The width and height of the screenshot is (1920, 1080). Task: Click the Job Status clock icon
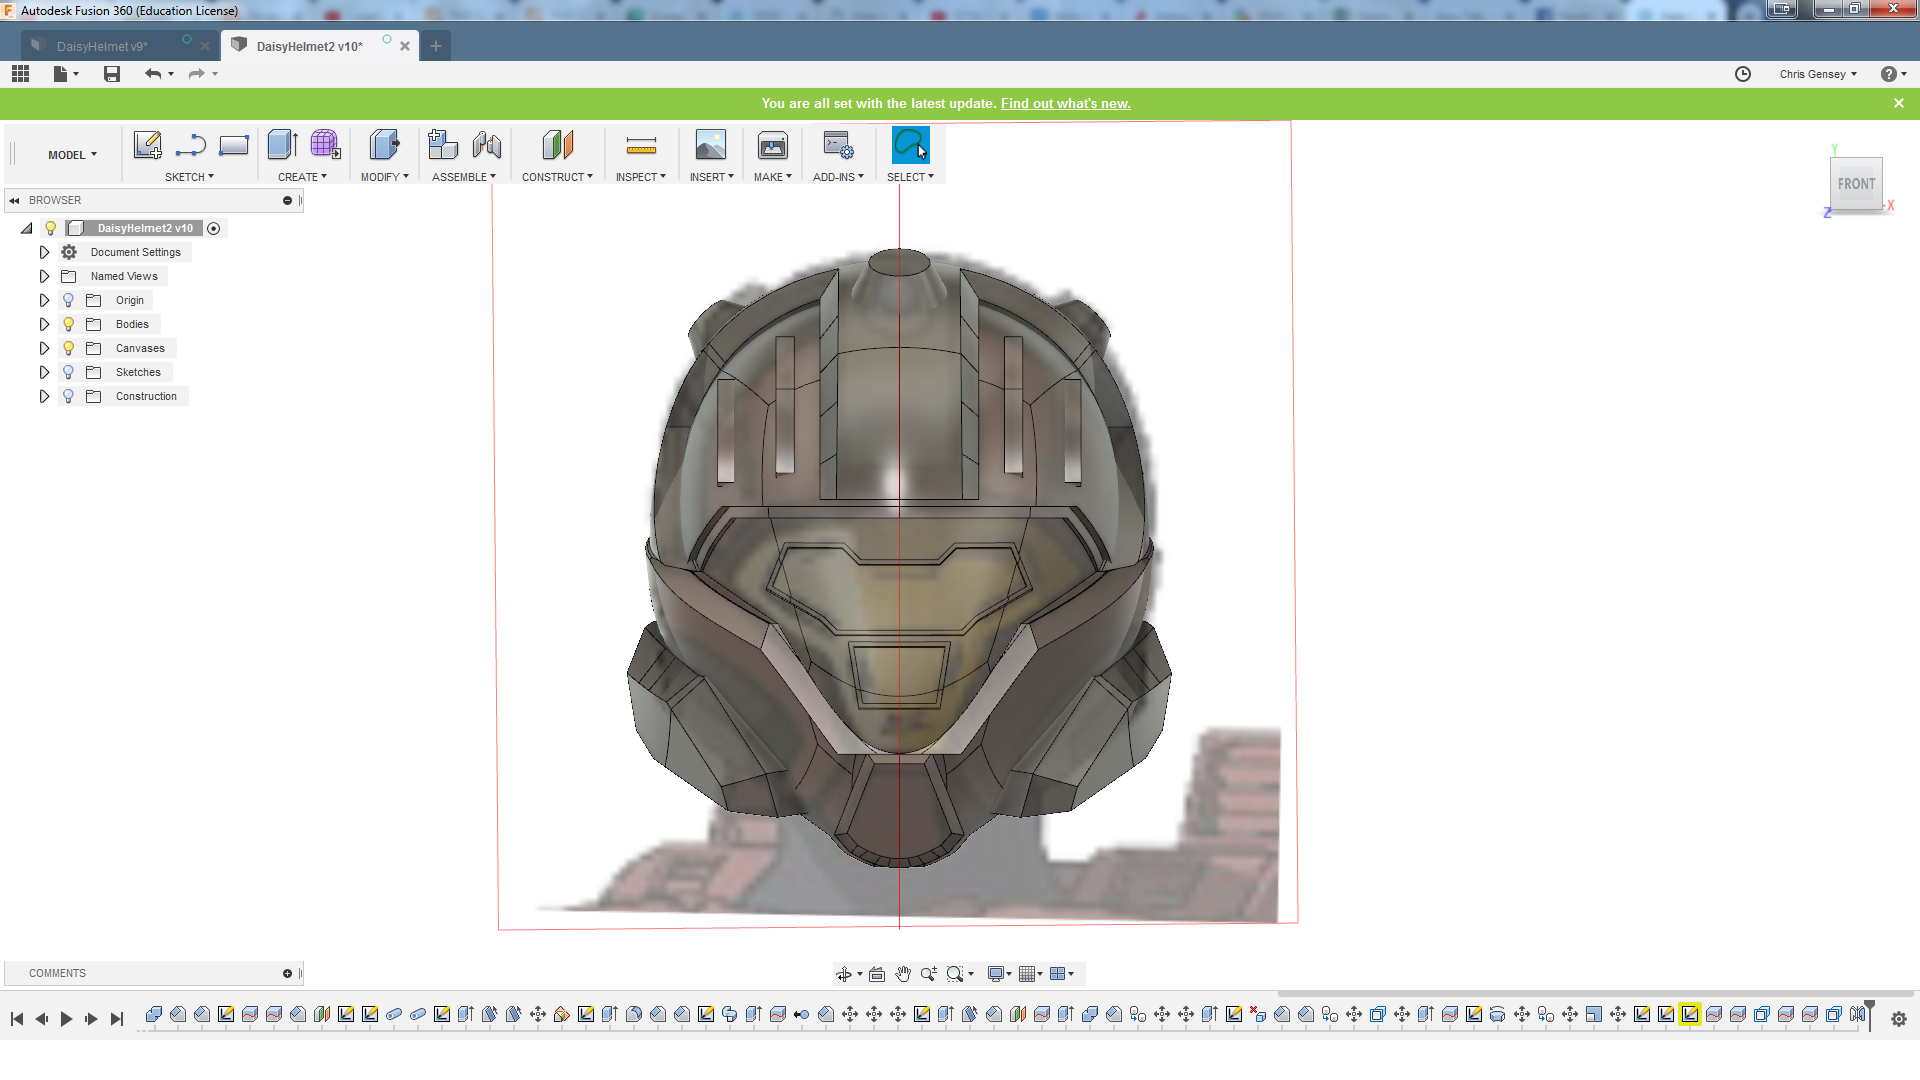point(1743,74)
